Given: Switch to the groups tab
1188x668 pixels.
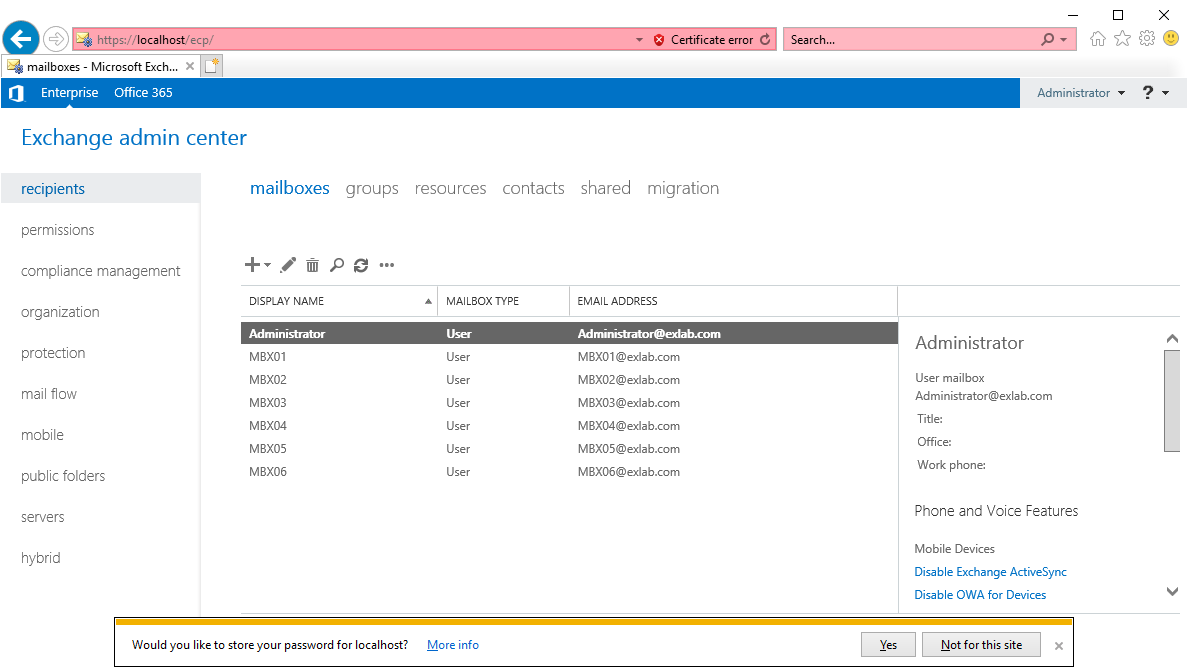Looking at the screenshot, I should 372,188.
